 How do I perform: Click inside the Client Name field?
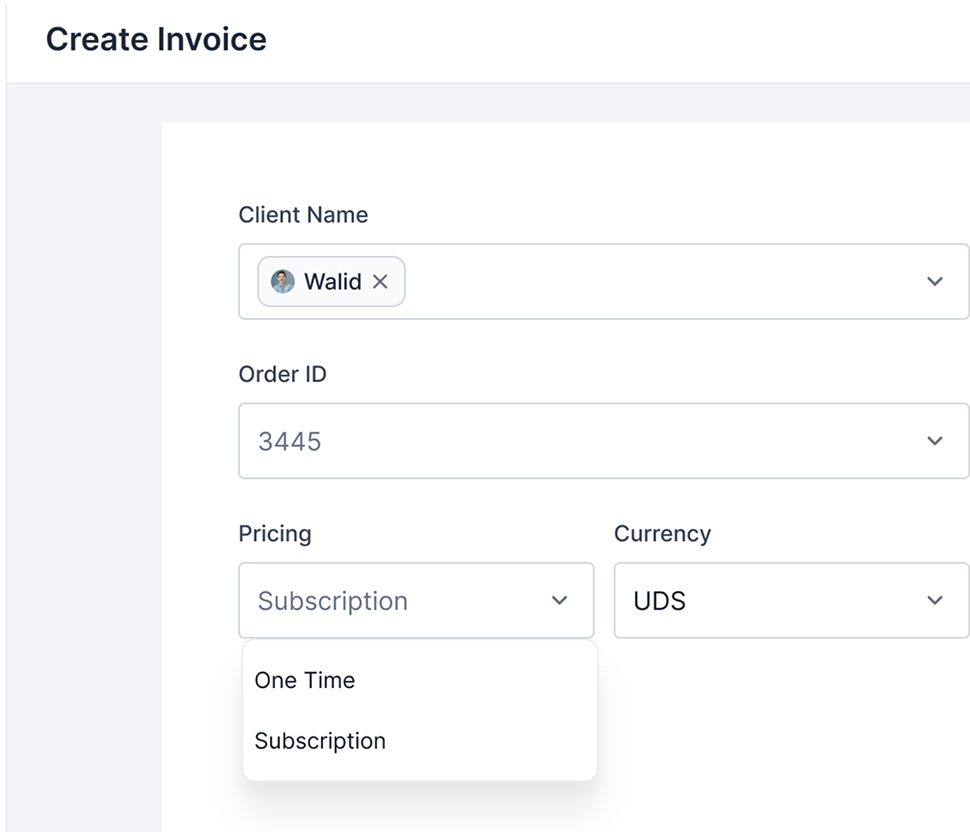point(604,281)
